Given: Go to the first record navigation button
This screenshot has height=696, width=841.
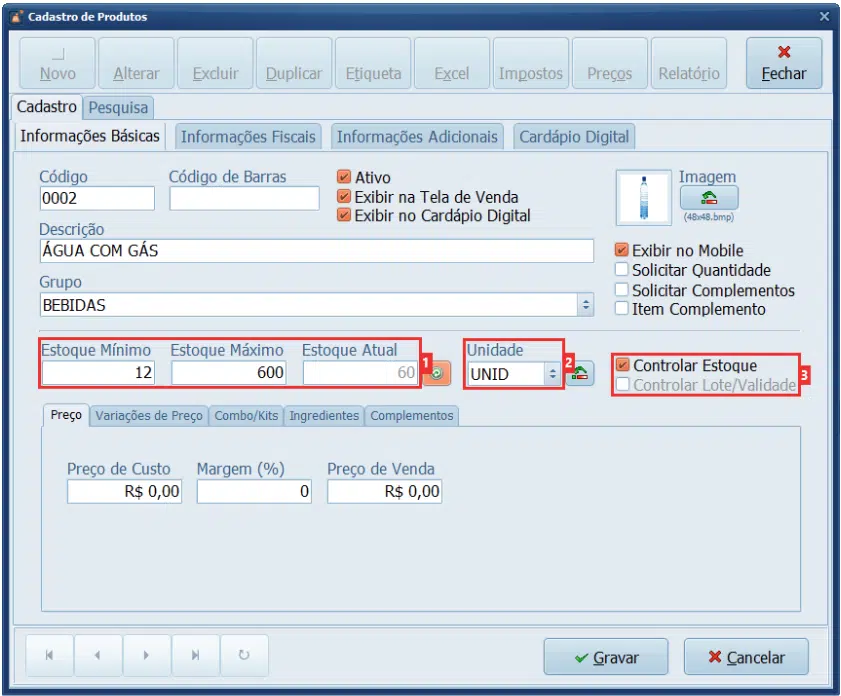Looking at the screenshot, I should pos(49,655).
